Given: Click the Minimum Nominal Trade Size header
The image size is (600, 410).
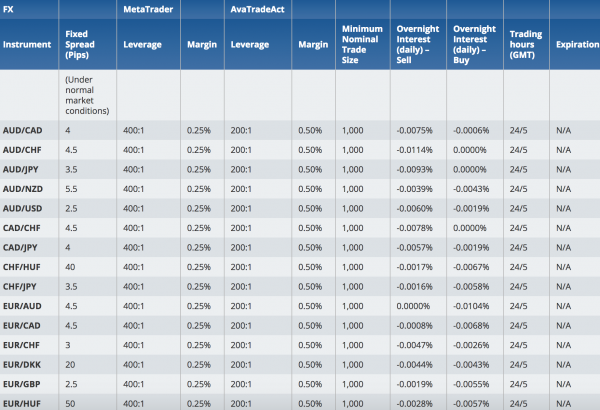Looking at the screenshot, I should [362, 44].
